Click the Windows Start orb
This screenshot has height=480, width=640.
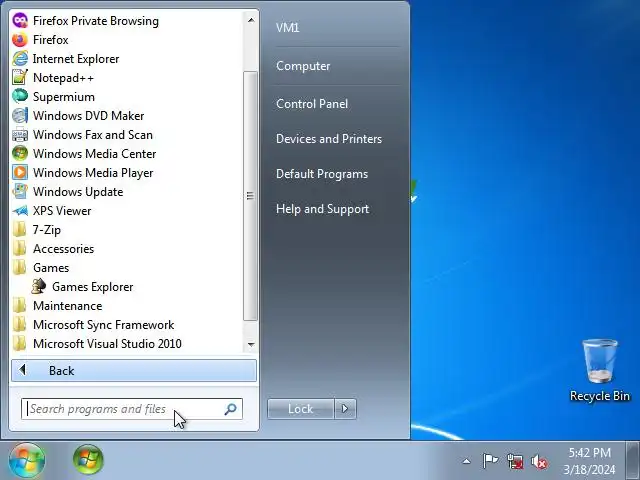tap(27, 460)
